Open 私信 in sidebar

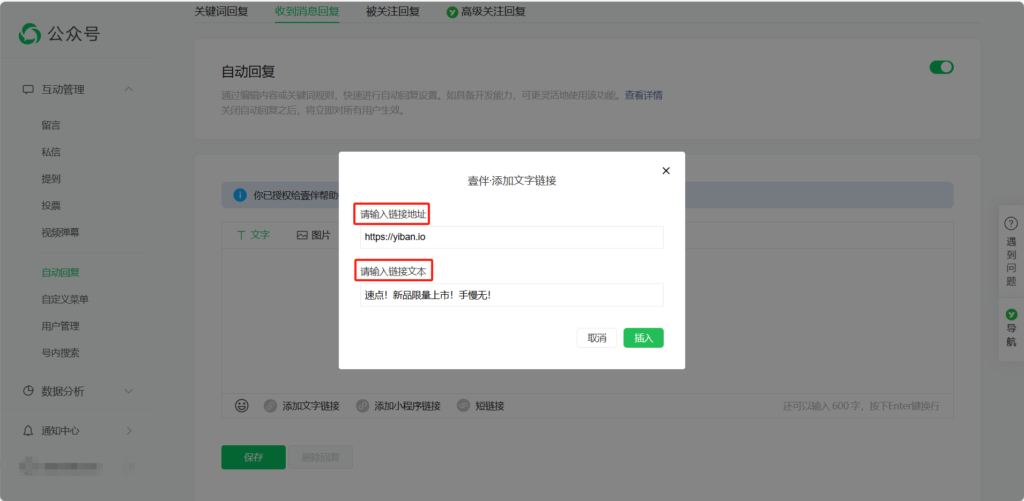pyautogui.click(x=51, y=152)
